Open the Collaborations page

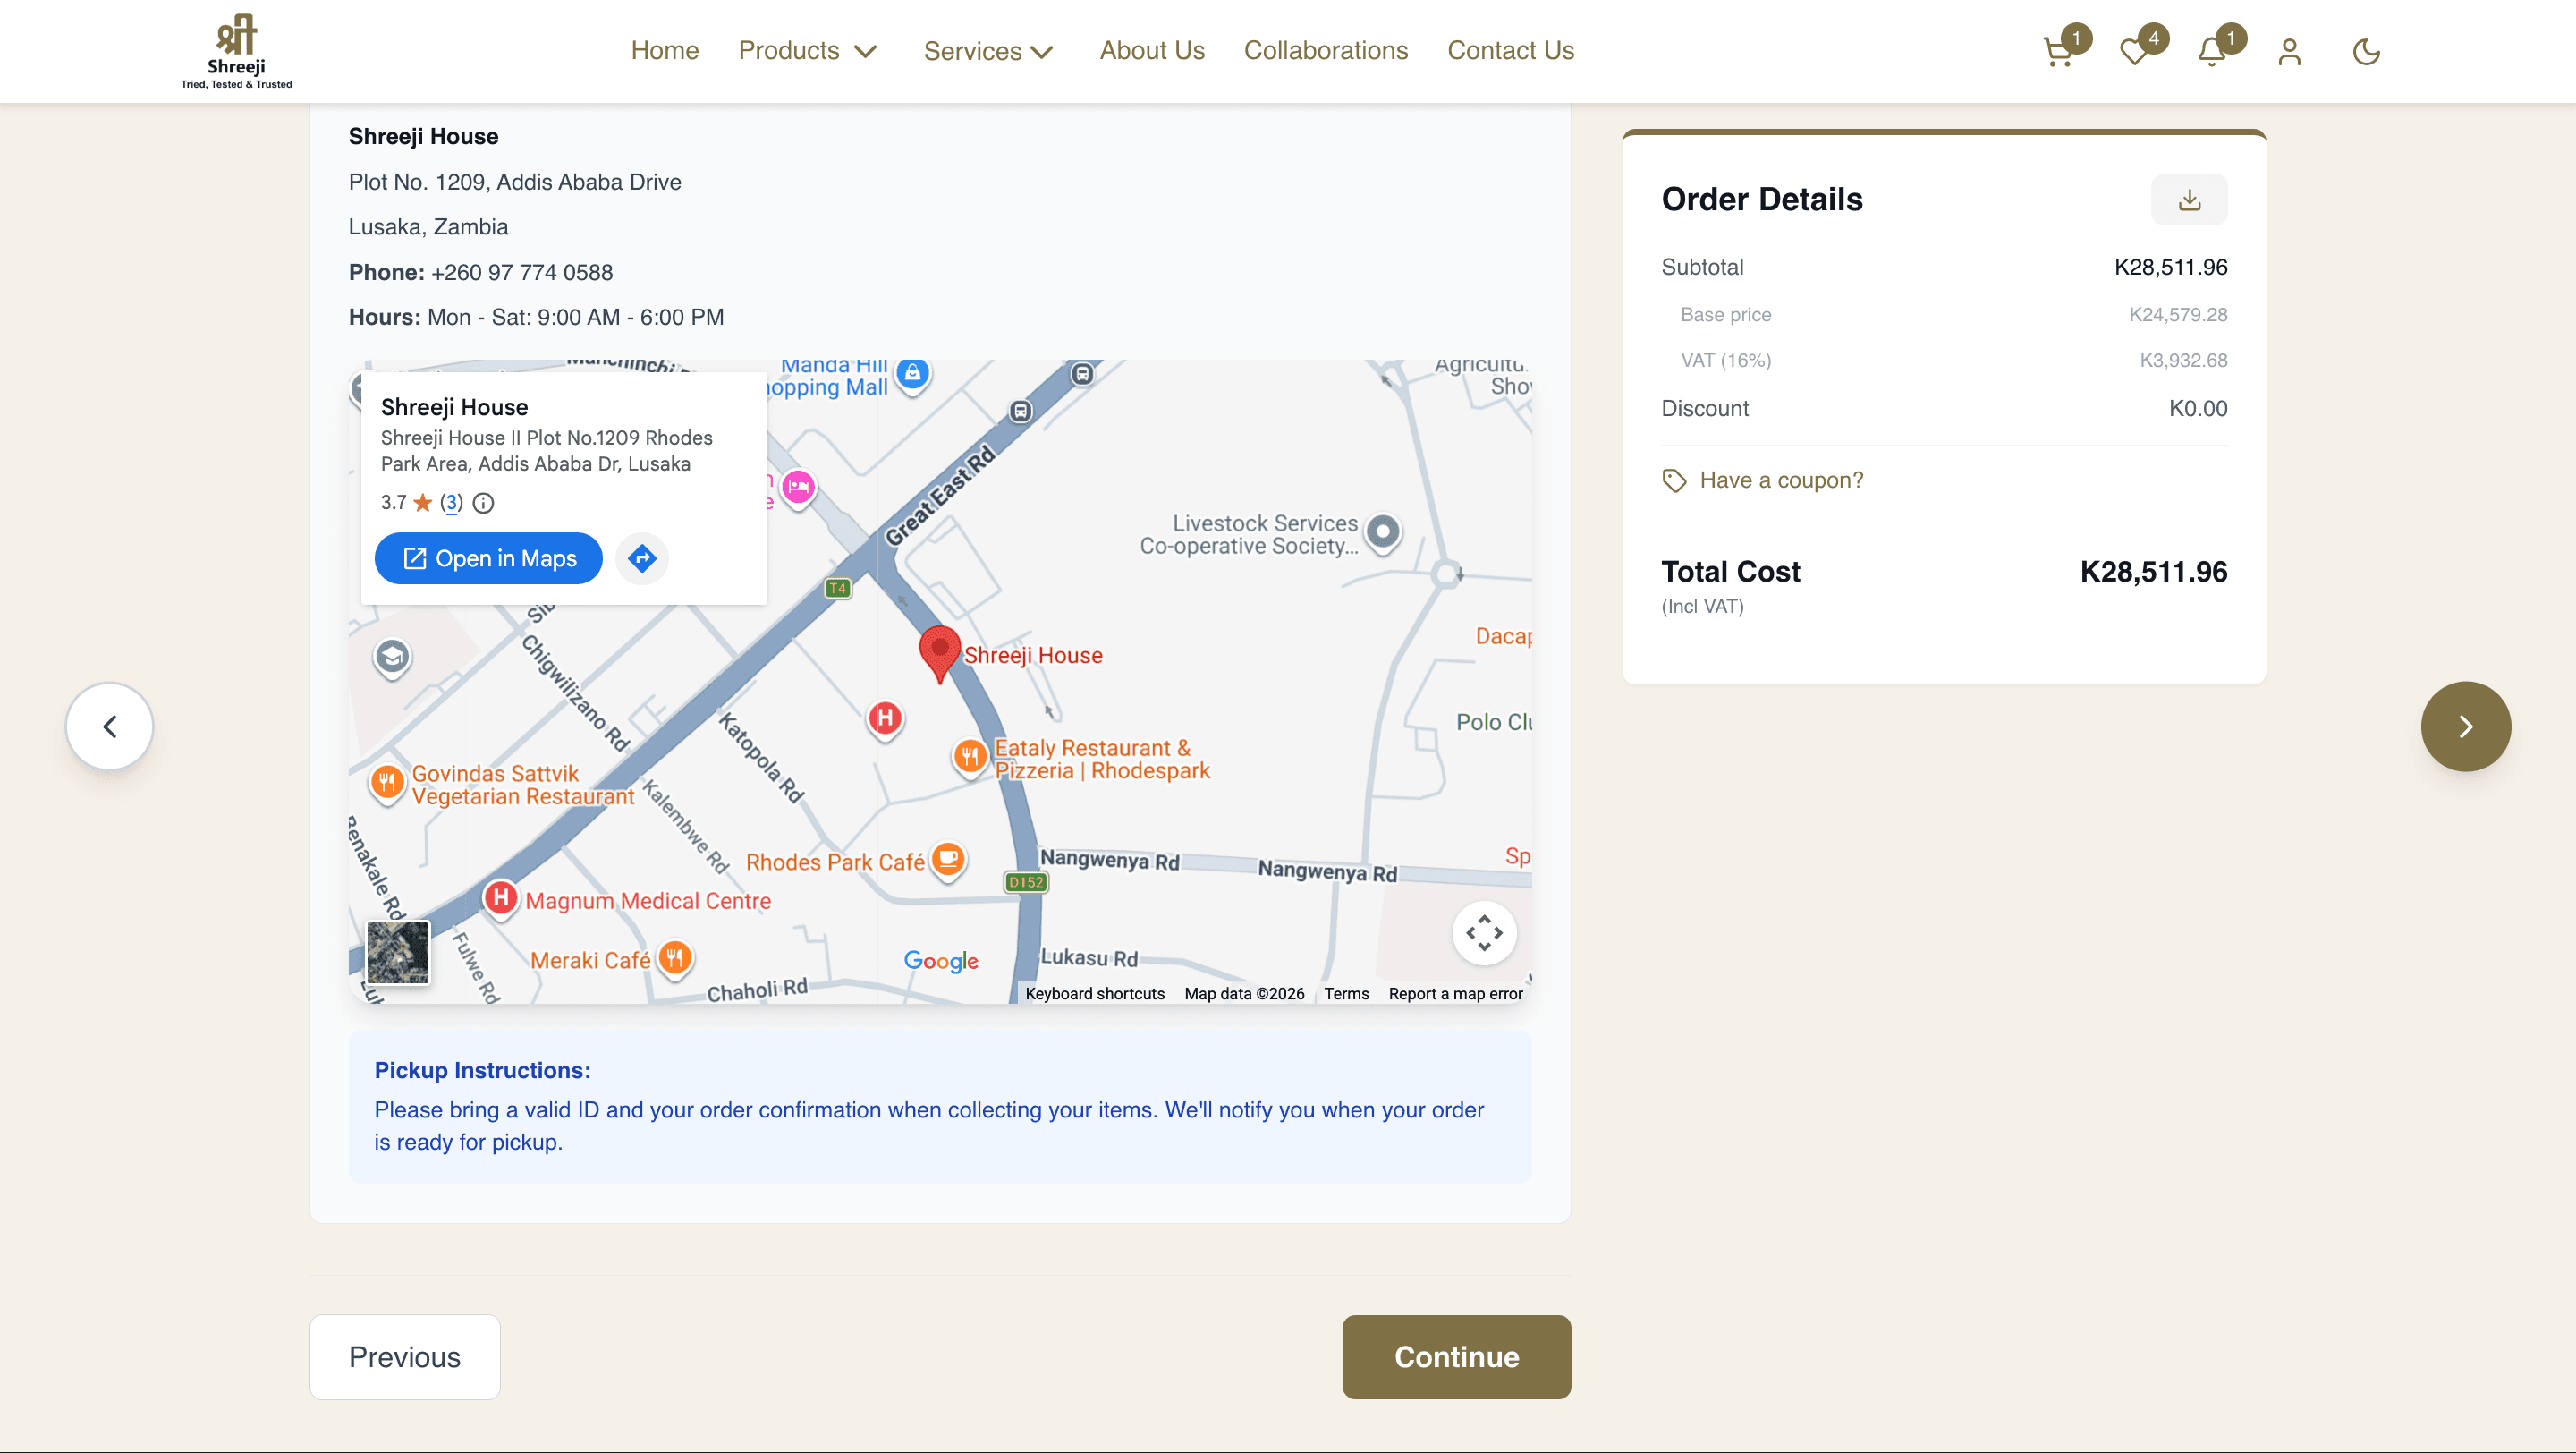[1325, 51]
